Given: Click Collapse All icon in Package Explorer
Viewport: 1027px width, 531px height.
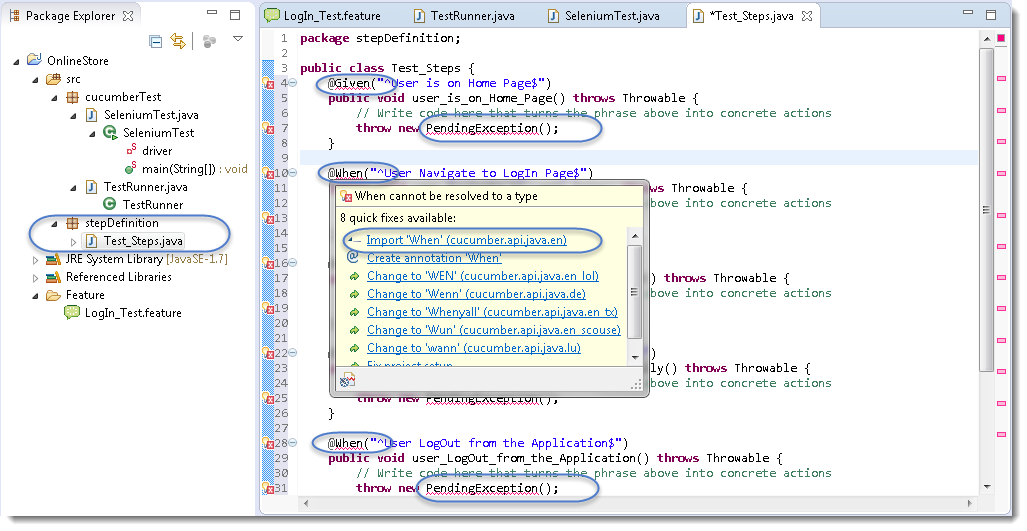Looking at the screenshot, I should [x=156, y=42].
